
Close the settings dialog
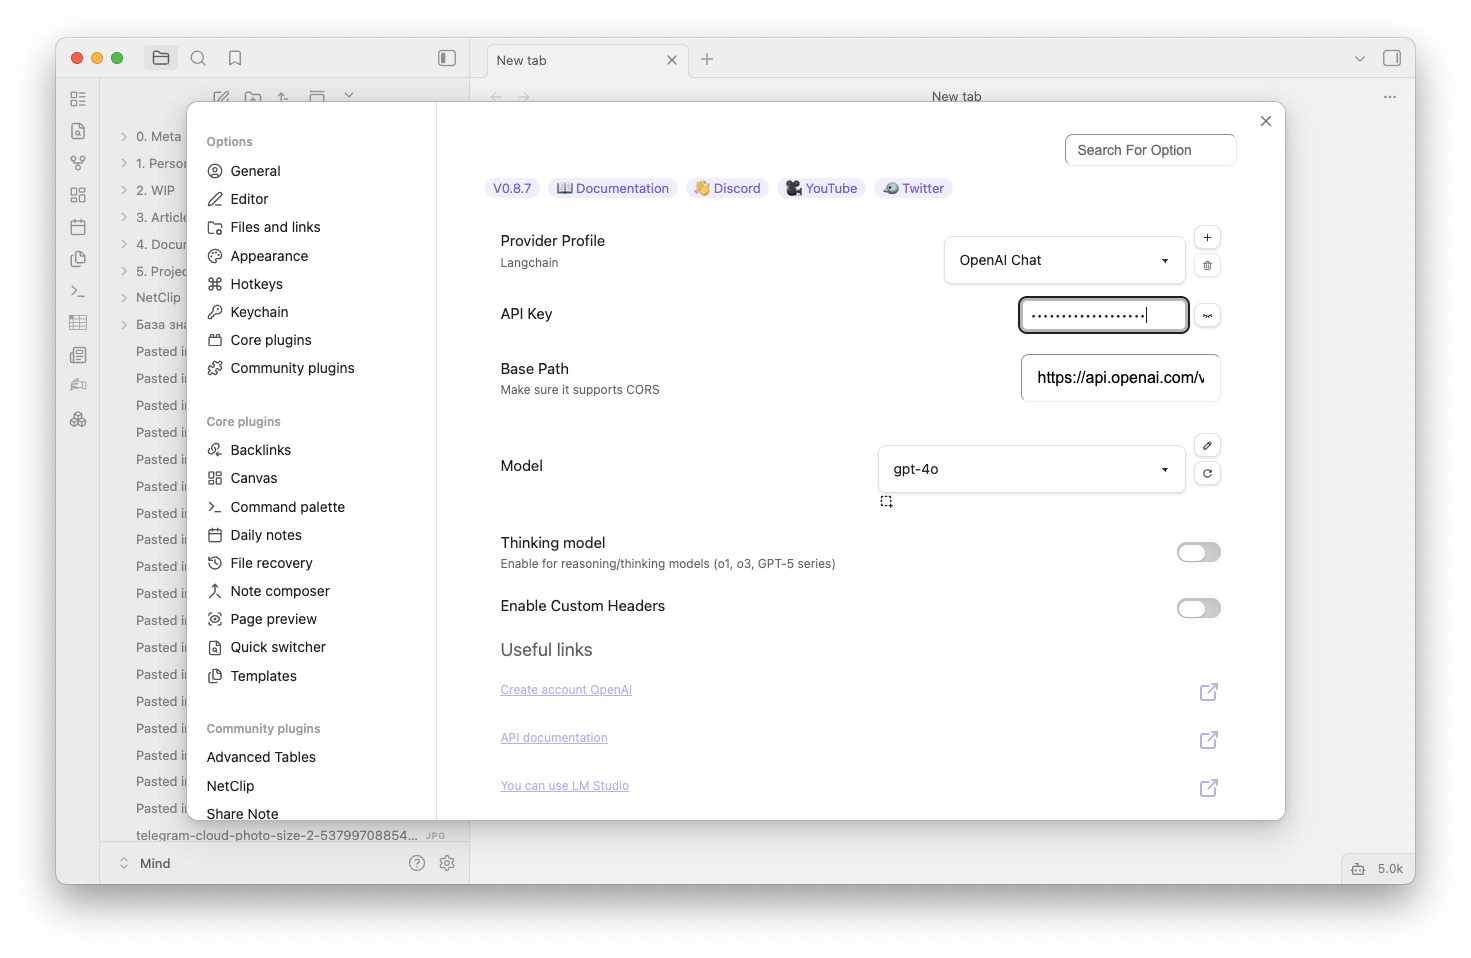pyautogui.click(x=1266, y=121)
